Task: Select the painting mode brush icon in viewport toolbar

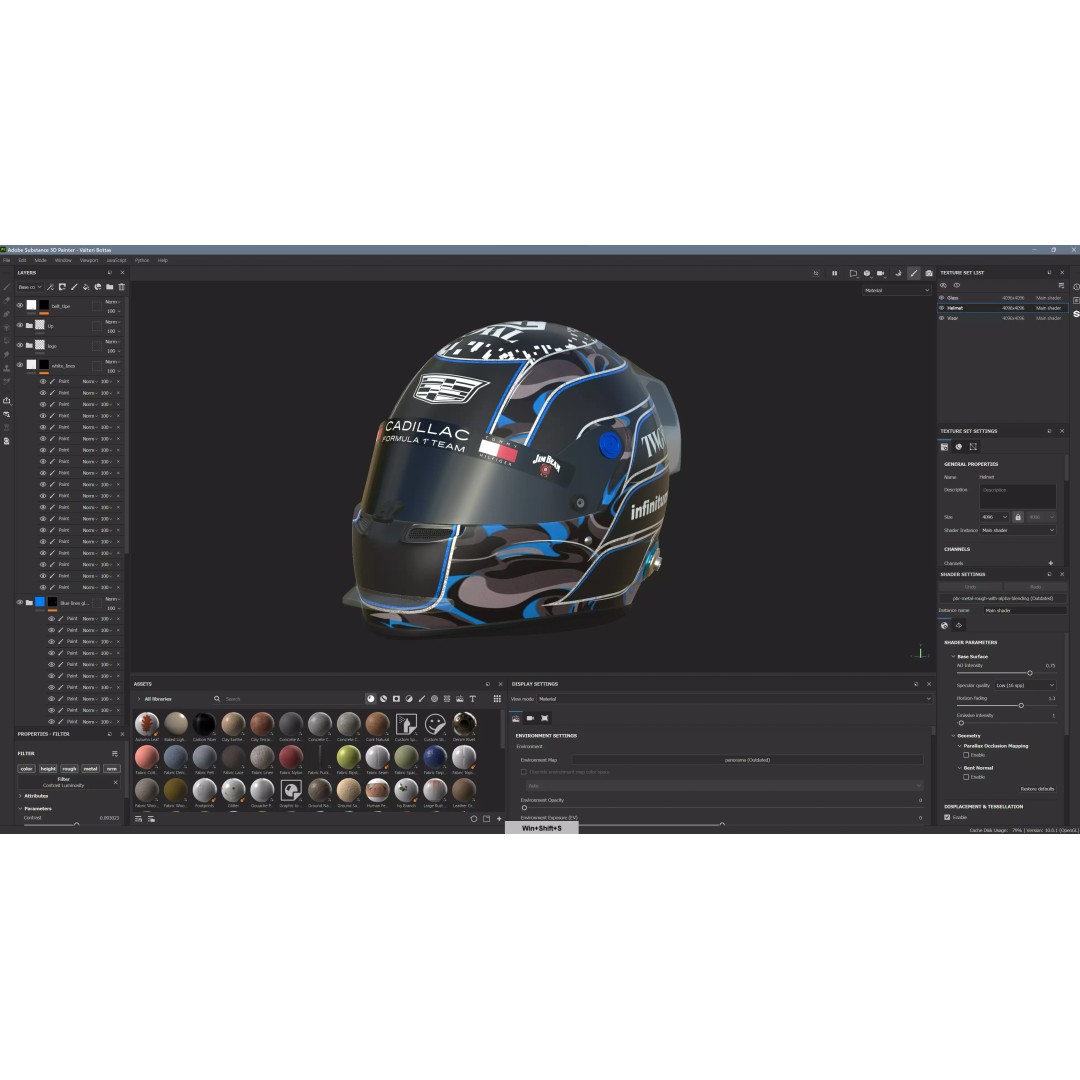Action: point(913,273)
